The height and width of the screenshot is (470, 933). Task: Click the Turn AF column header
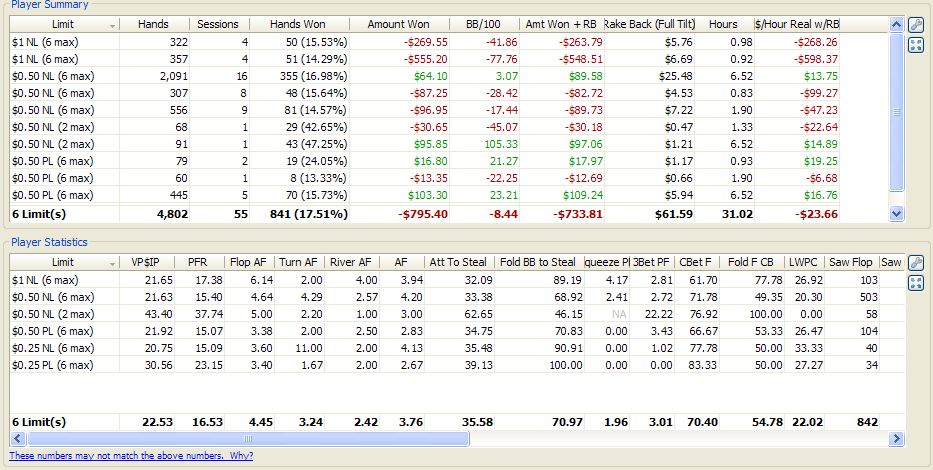click(298, 262)
